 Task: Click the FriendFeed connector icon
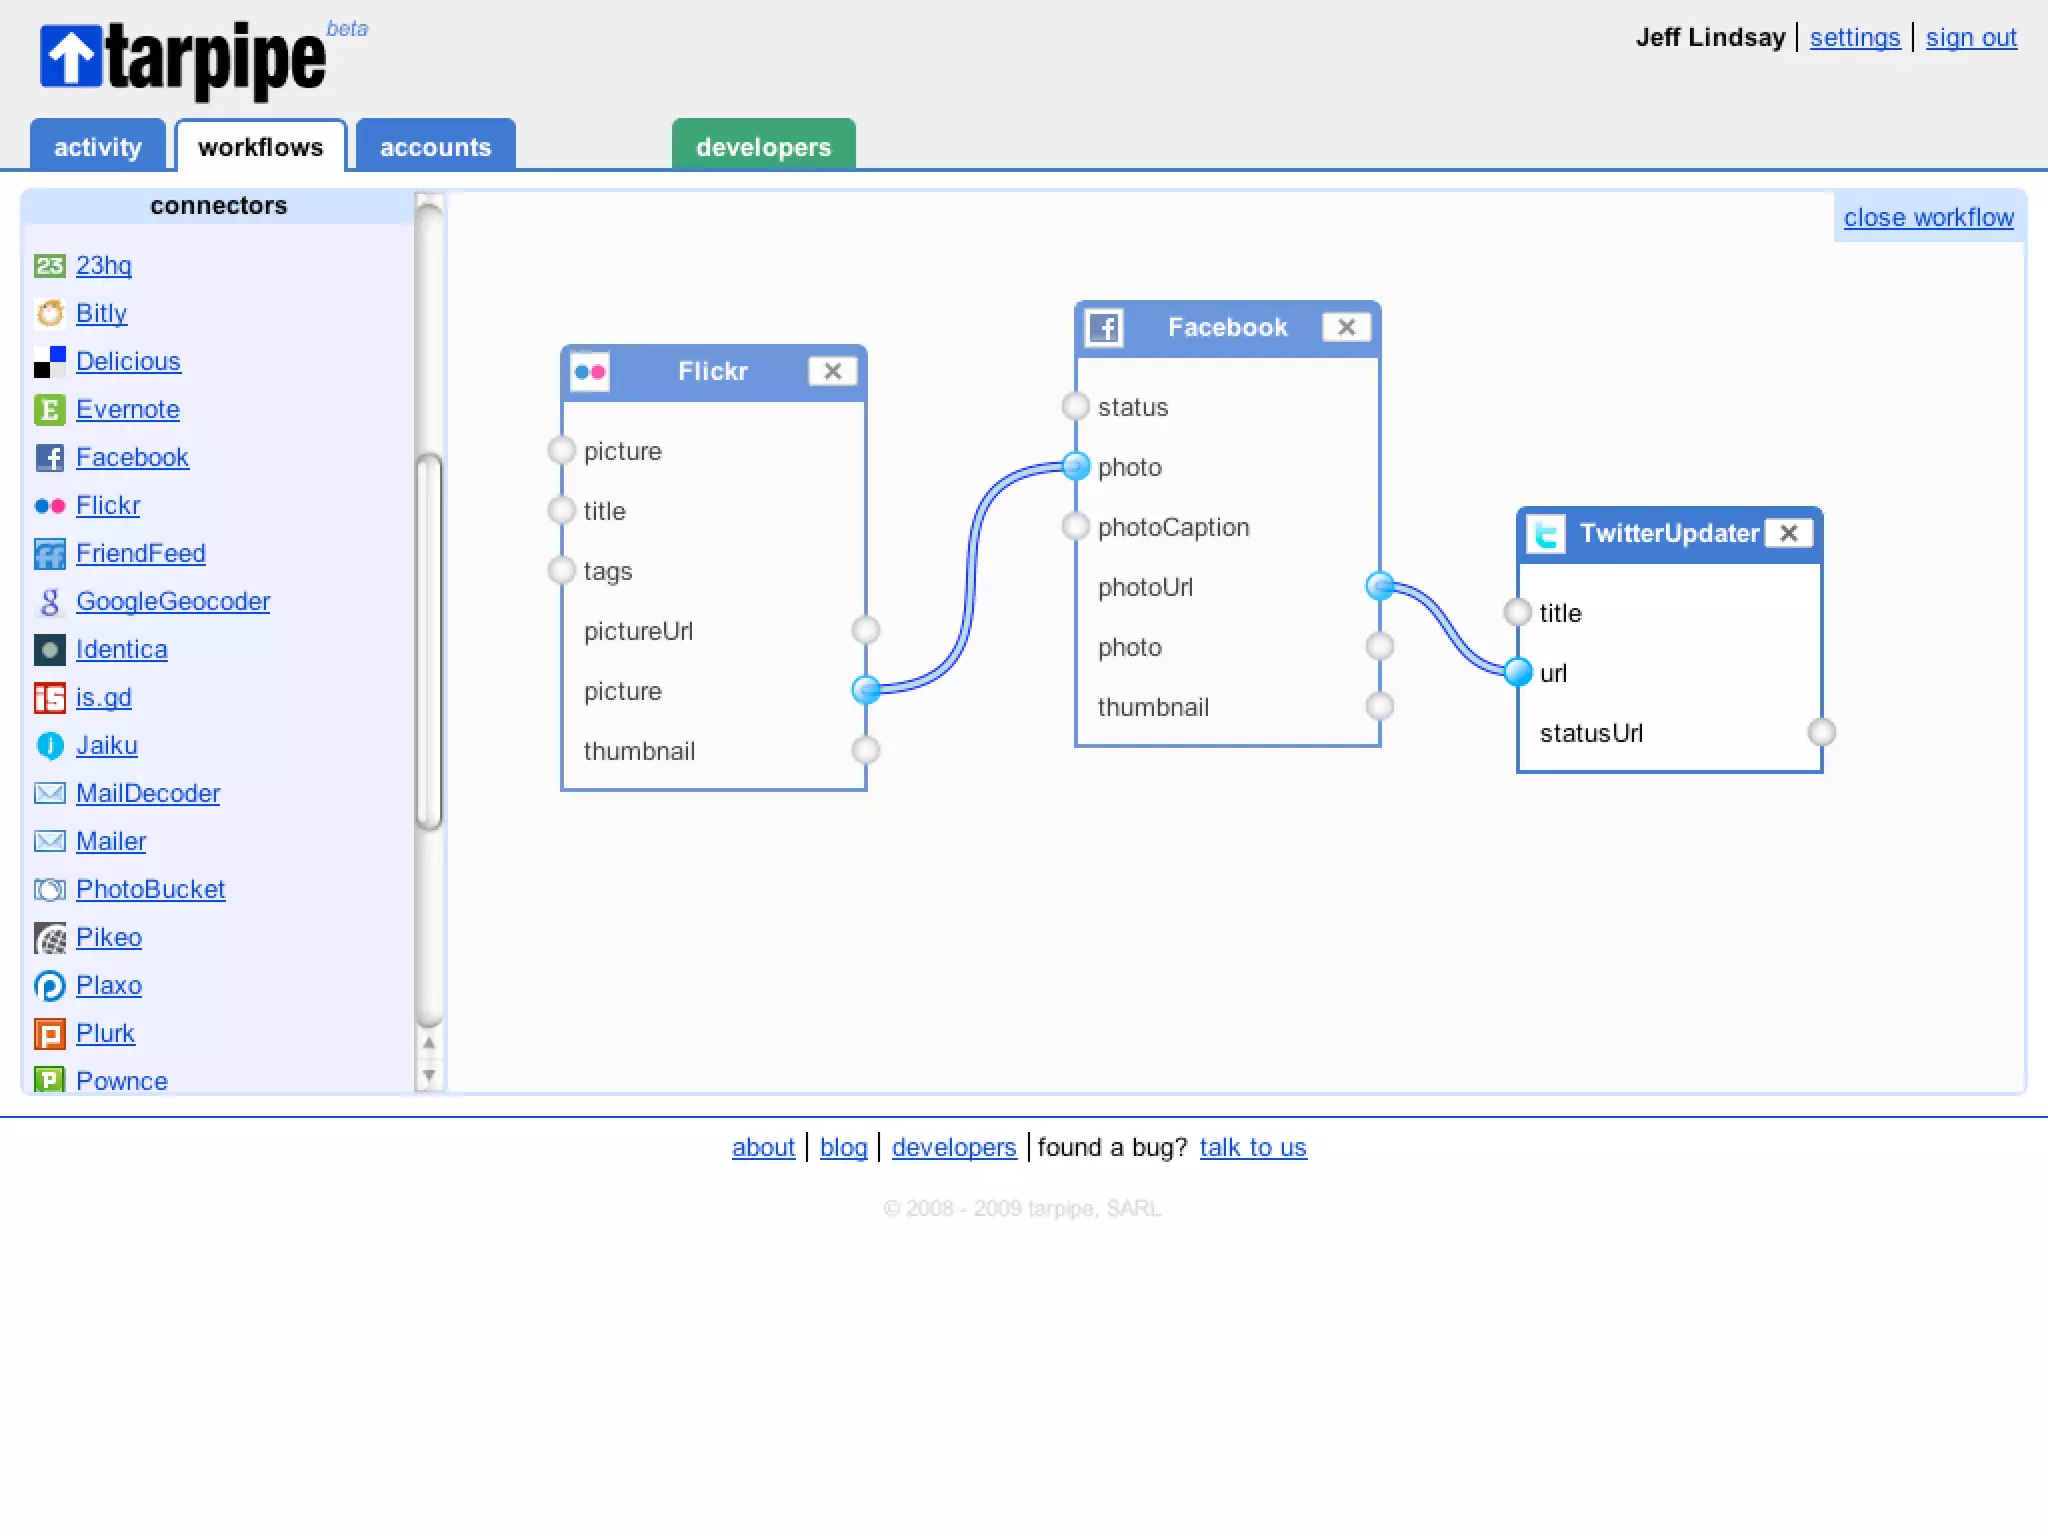coord(49,553)
